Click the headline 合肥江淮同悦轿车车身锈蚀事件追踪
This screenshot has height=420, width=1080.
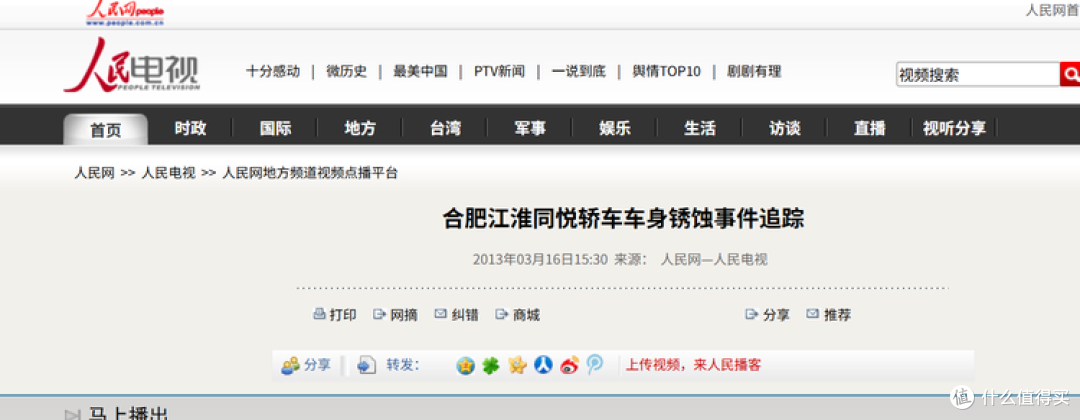[x=624, y=219]
